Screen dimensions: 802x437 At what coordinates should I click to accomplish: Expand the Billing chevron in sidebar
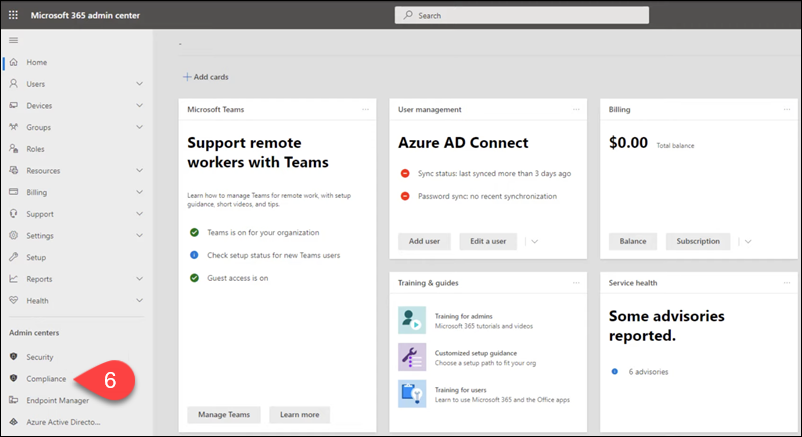coord(139,192)
